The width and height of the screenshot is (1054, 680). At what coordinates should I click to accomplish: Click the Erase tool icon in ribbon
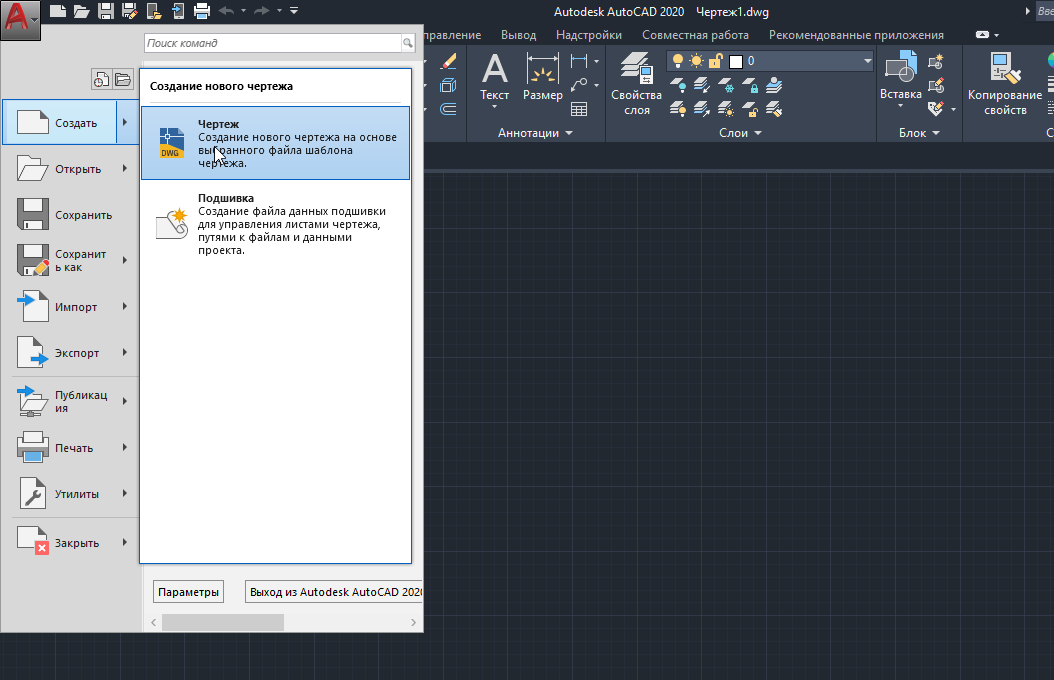[x=448, y=62]
